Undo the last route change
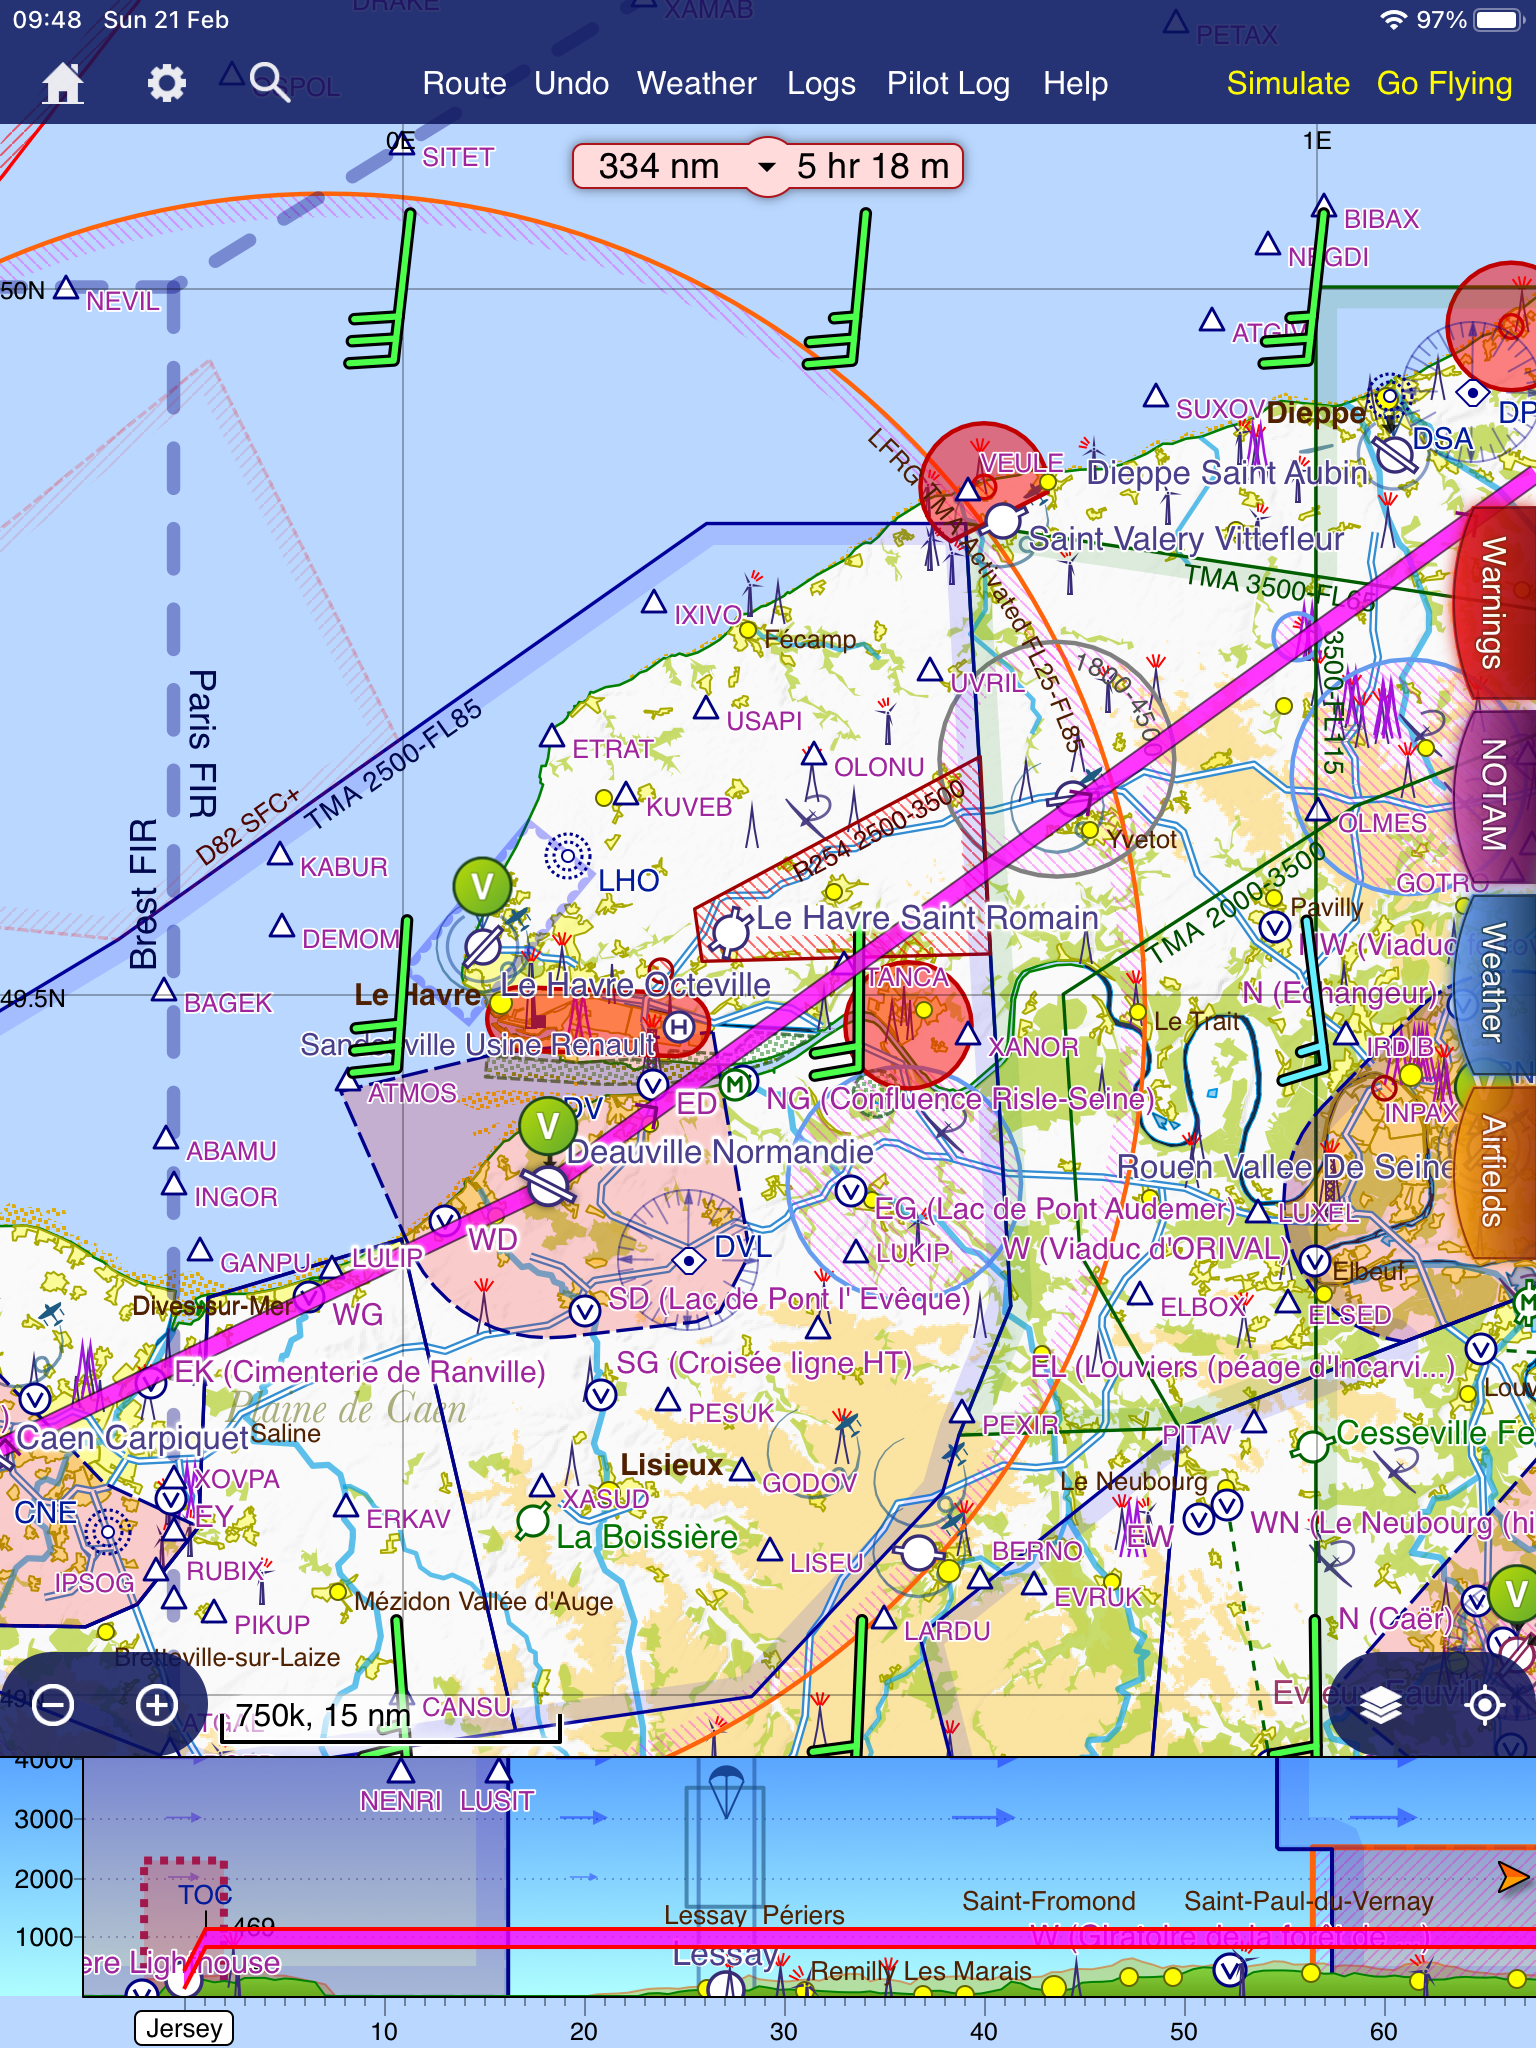1536x2048 pixels. (571, 83)
